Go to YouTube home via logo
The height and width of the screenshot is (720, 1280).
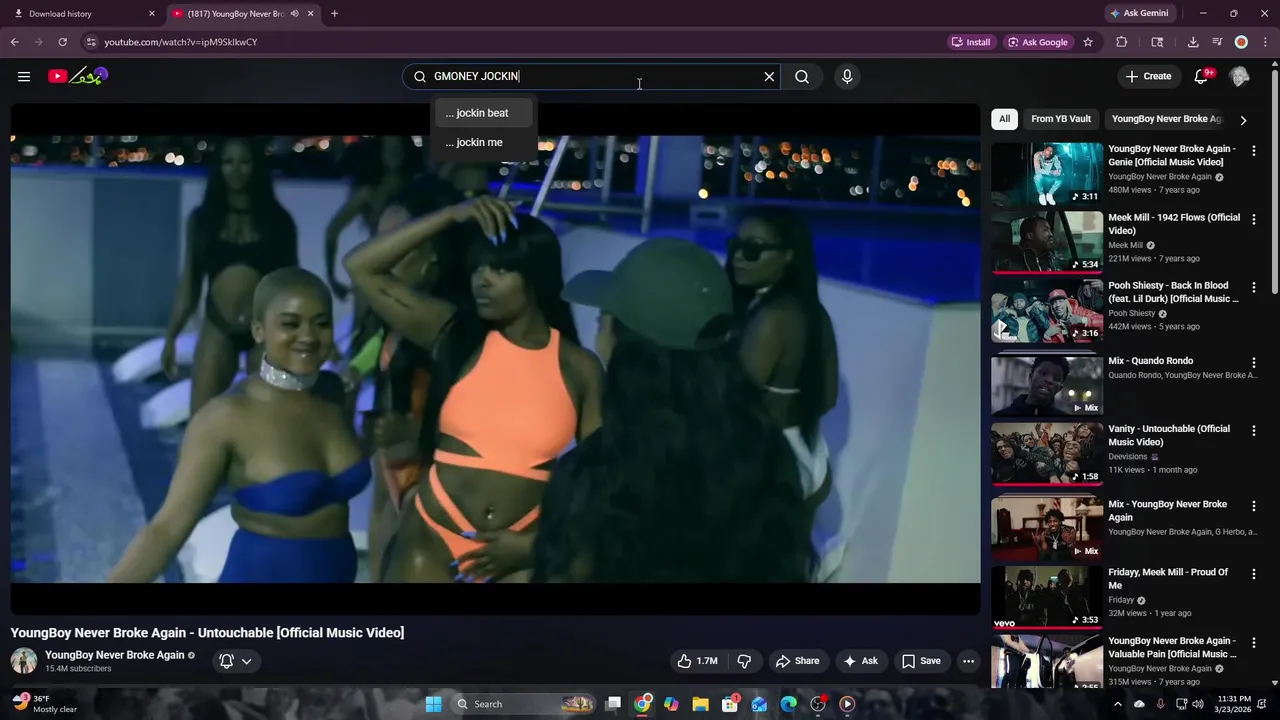(78, 76)
